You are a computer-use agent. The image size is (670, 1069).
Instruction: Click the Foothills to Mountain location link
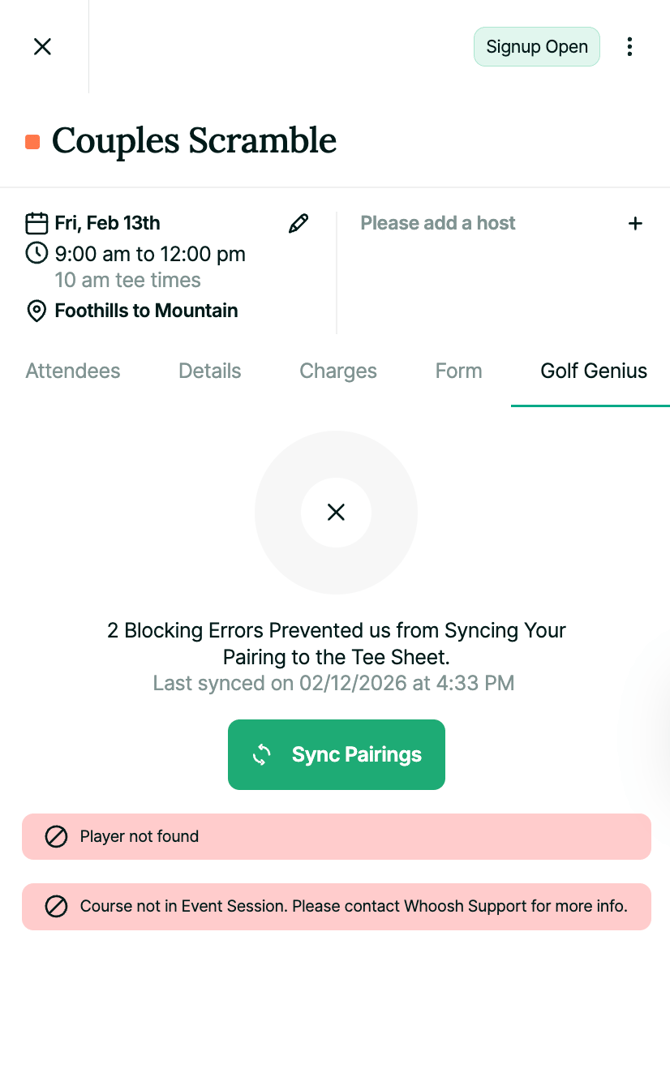click(x=146, y=311)
